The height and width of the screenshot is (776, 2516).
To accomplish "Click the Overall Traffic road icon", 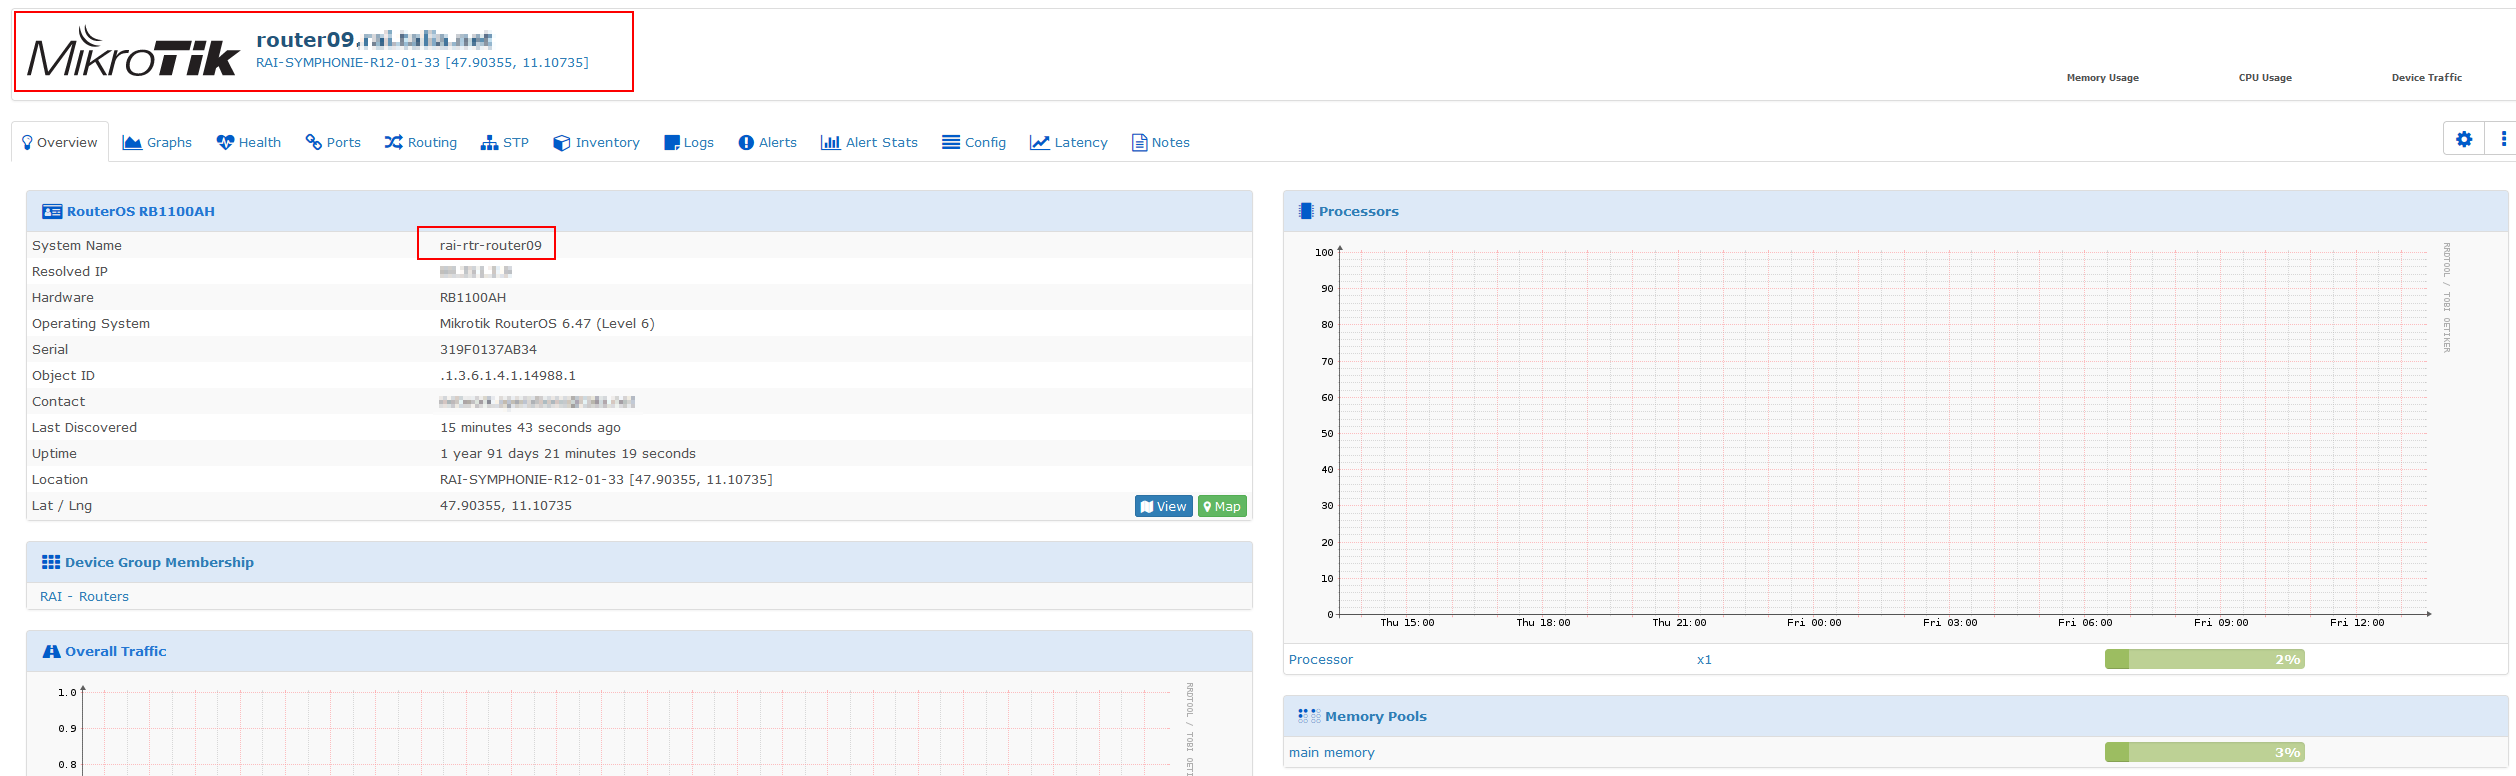I will (x=52, y=651).
